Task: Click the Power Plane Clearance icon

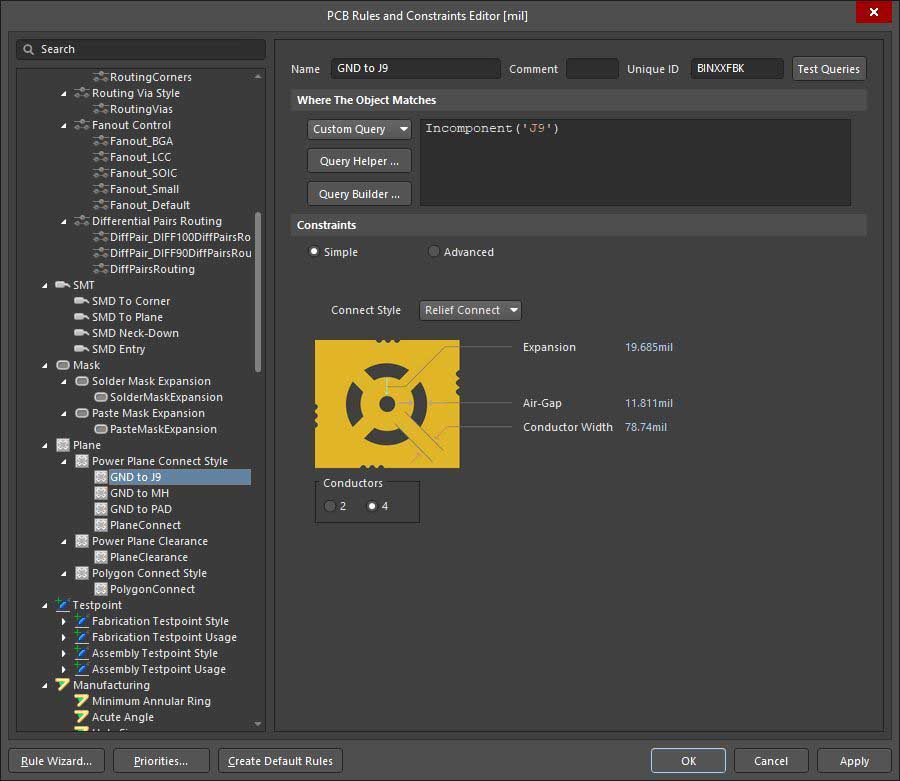Action: coord(82,541)
